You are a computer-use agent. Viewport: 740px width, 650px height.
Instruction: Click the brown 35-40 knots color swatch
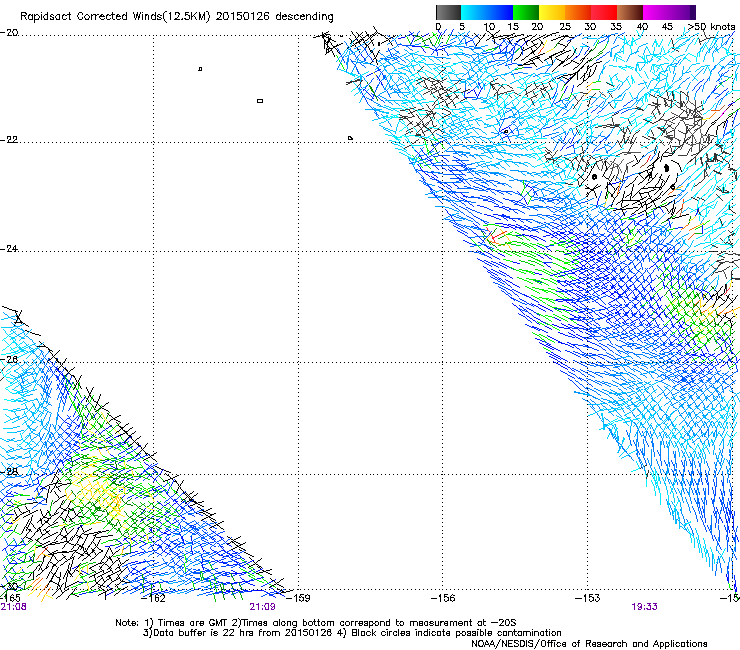[630, 12]
